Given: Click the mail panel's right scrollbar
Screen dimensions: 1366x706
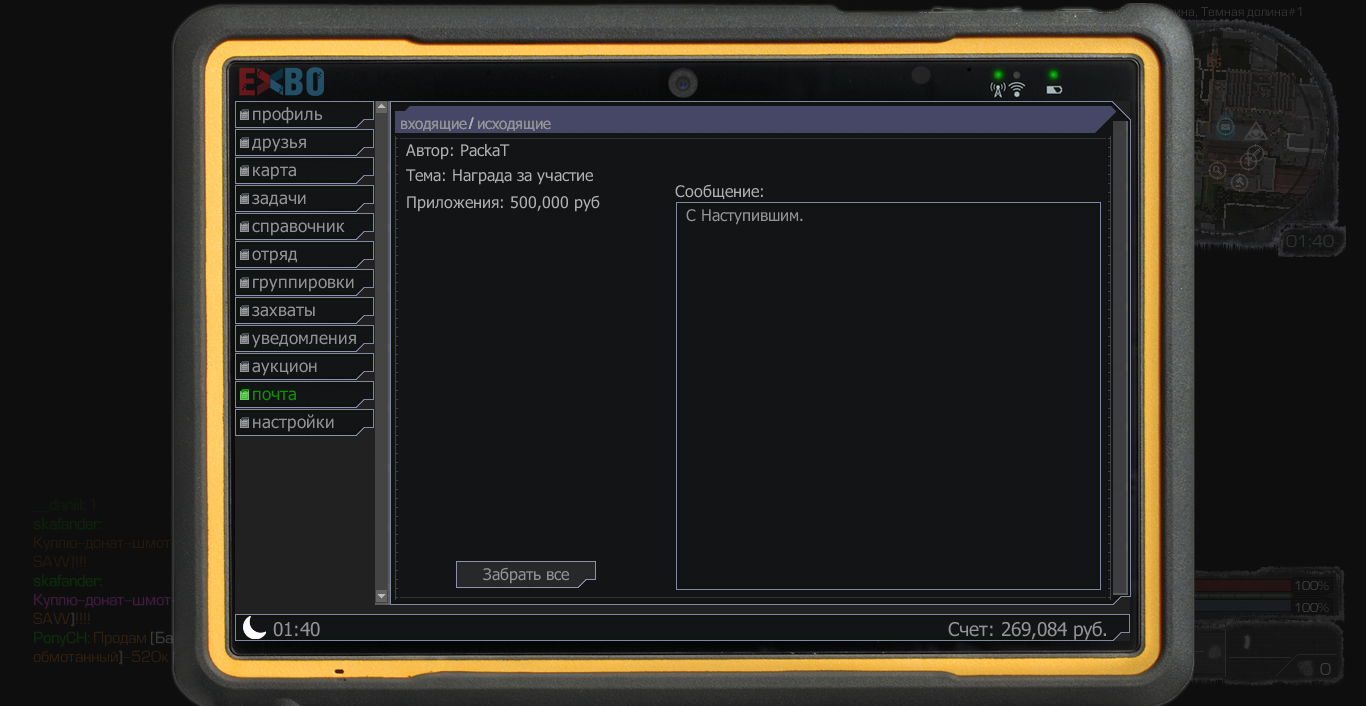Looking at the screenshot, I should [1120, 359].
